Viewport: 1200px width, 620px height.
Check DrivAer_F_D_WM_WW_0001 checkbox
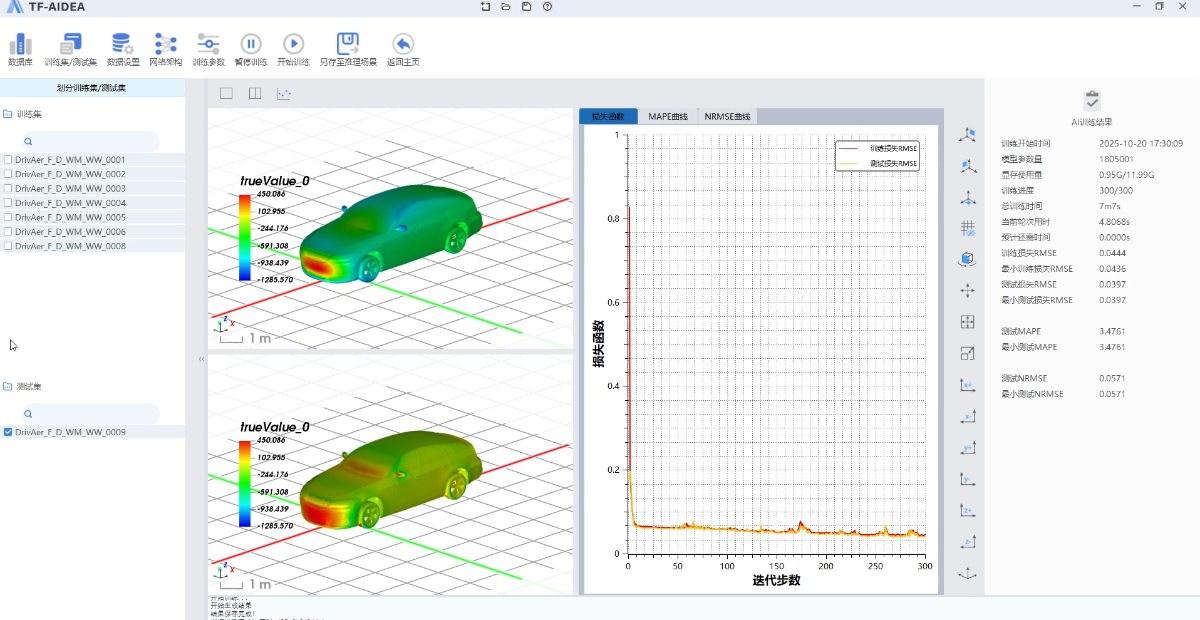pyautogui.click(x=9, y=160)
